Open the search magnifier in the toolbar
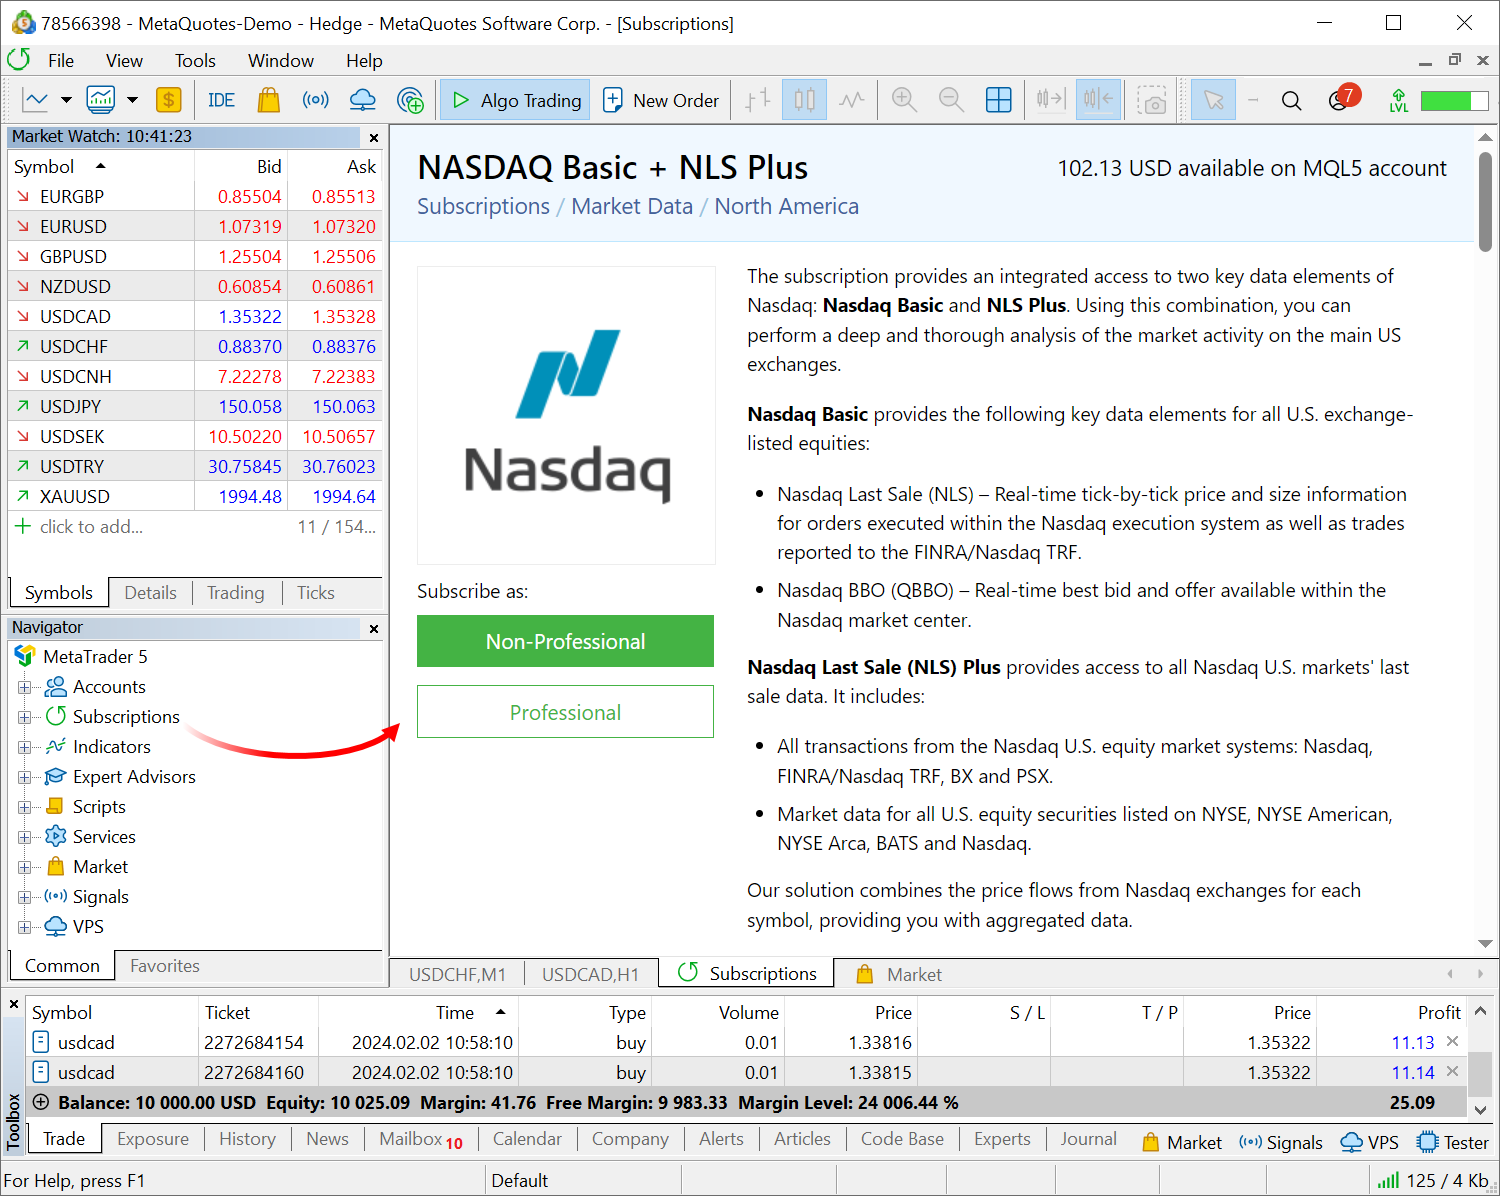This screenshot has height=1196, width=1500. coord(1291,100)
